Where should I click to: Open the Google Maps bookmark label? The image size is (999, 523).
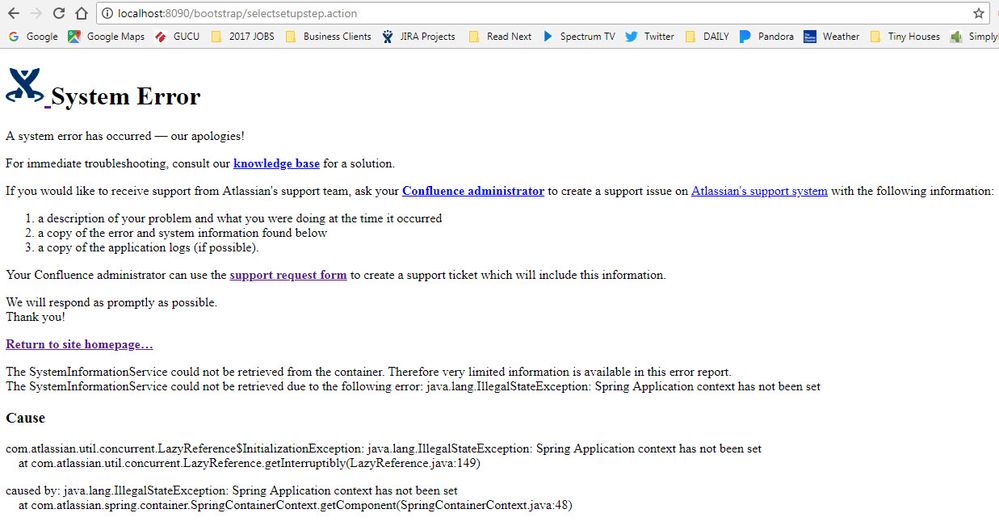pyautogui.click(x=116, y=36)
